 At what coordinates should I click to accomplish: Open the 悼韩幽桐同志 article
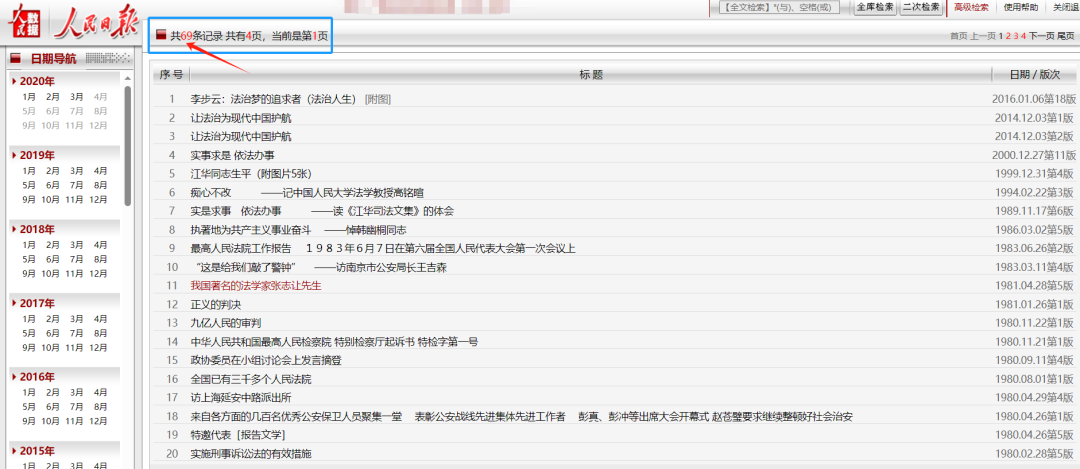click(x=298, y=230)
